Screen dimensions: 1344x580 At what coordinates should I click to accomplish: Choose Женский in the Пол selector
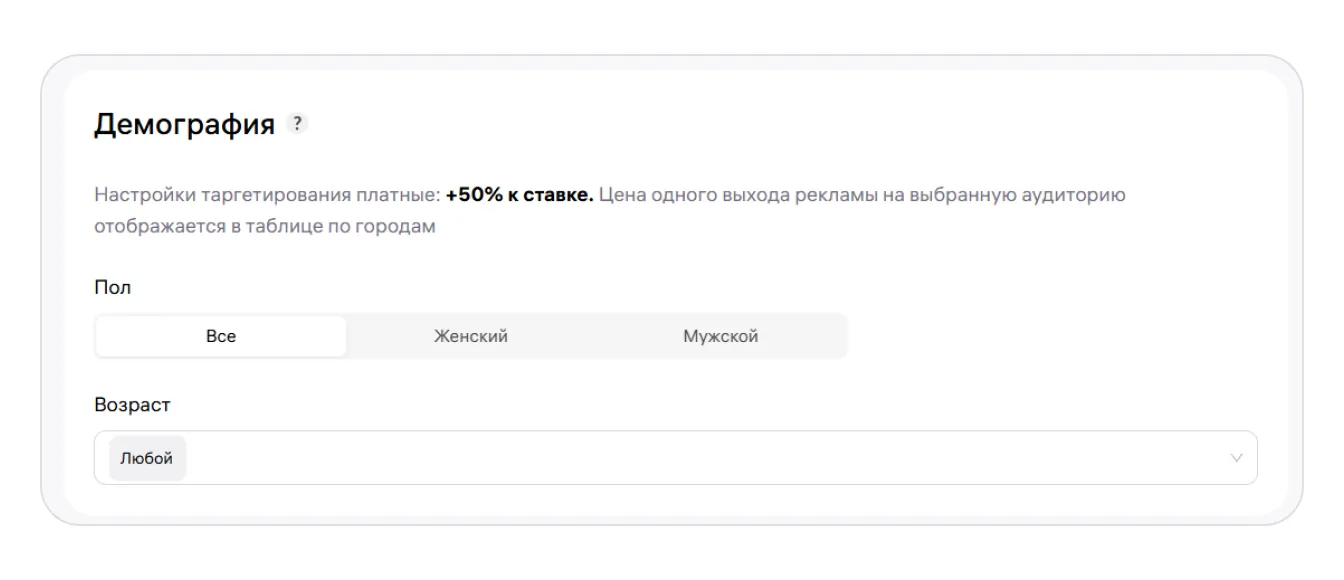point(471,336)
